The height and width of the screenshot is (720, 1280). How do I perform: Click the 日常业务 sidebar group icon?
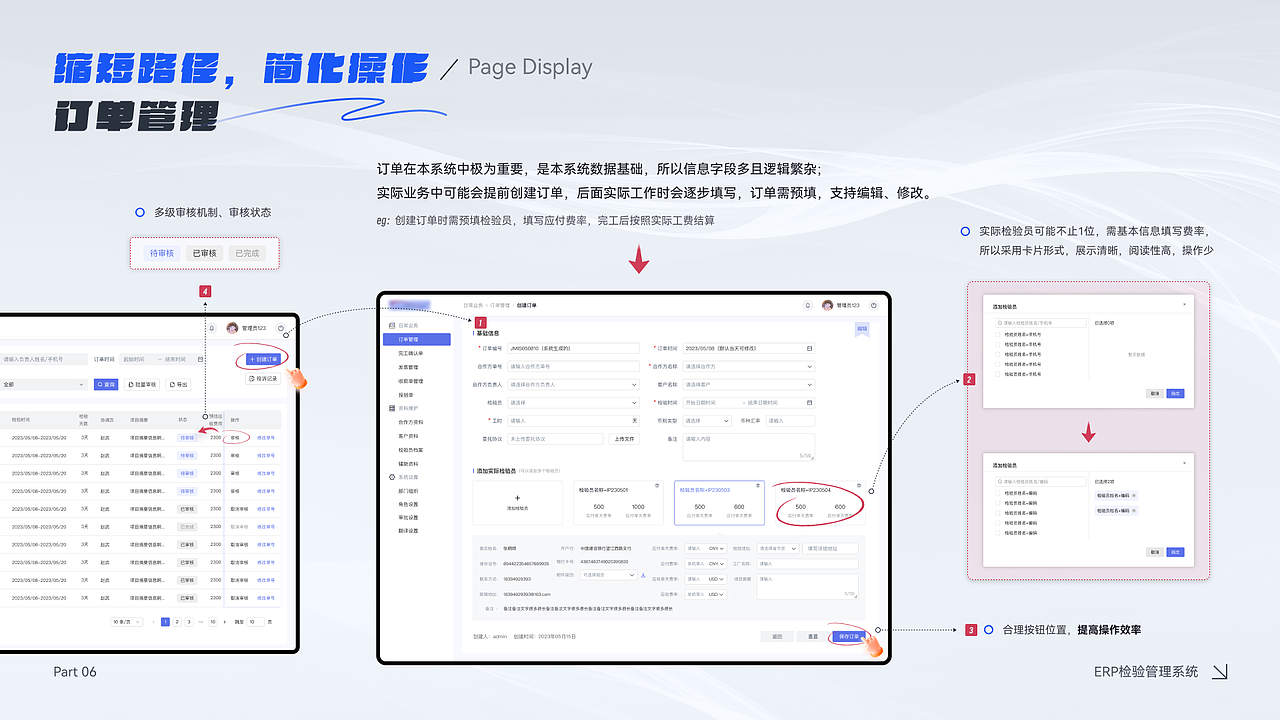391,326
